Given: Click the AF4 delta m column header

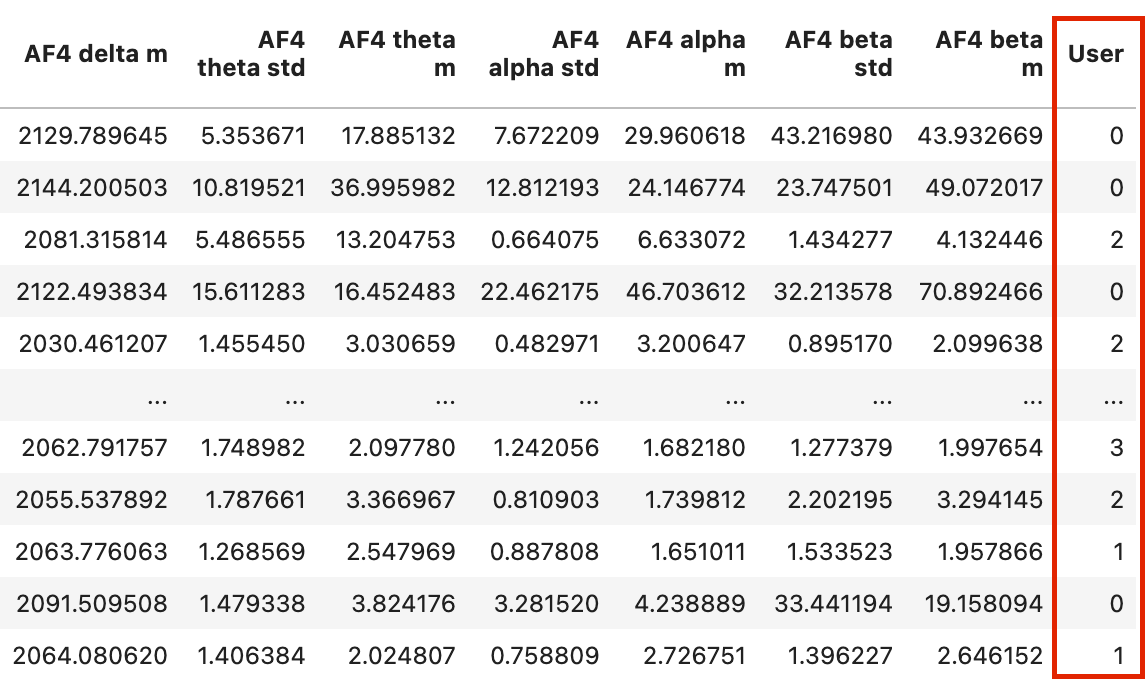Looking at the screenshot, I should point(96,53).
